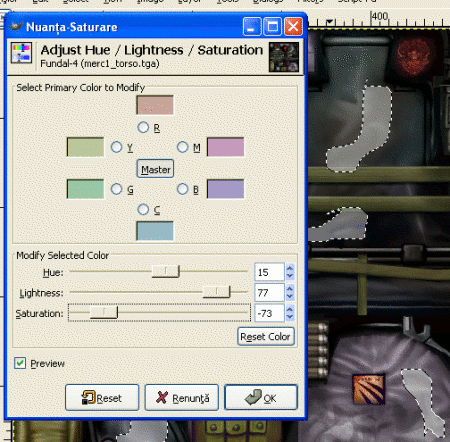
Task: Click the image preview thumbnail in dialog header
Action: [x=284, y=57]
